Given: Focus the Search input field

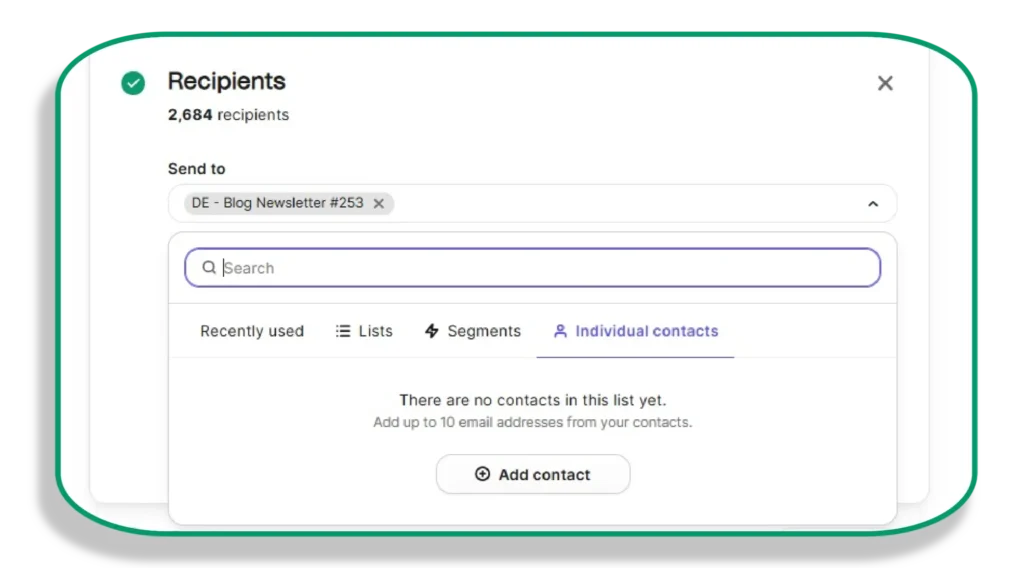Looking at the screenshot, I should pyautogui.click(x=532, y=268).
